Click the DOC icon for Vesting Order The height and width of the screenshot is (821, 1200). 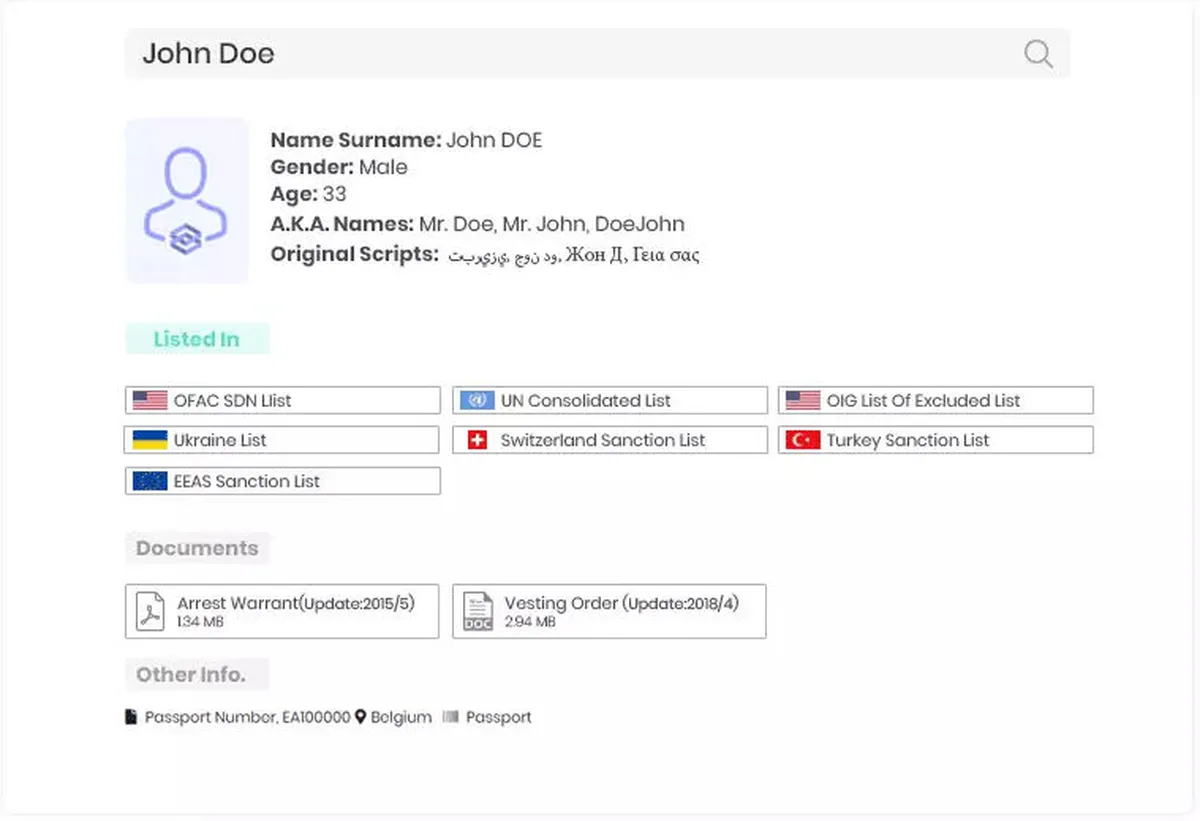[x=478, y=611]
